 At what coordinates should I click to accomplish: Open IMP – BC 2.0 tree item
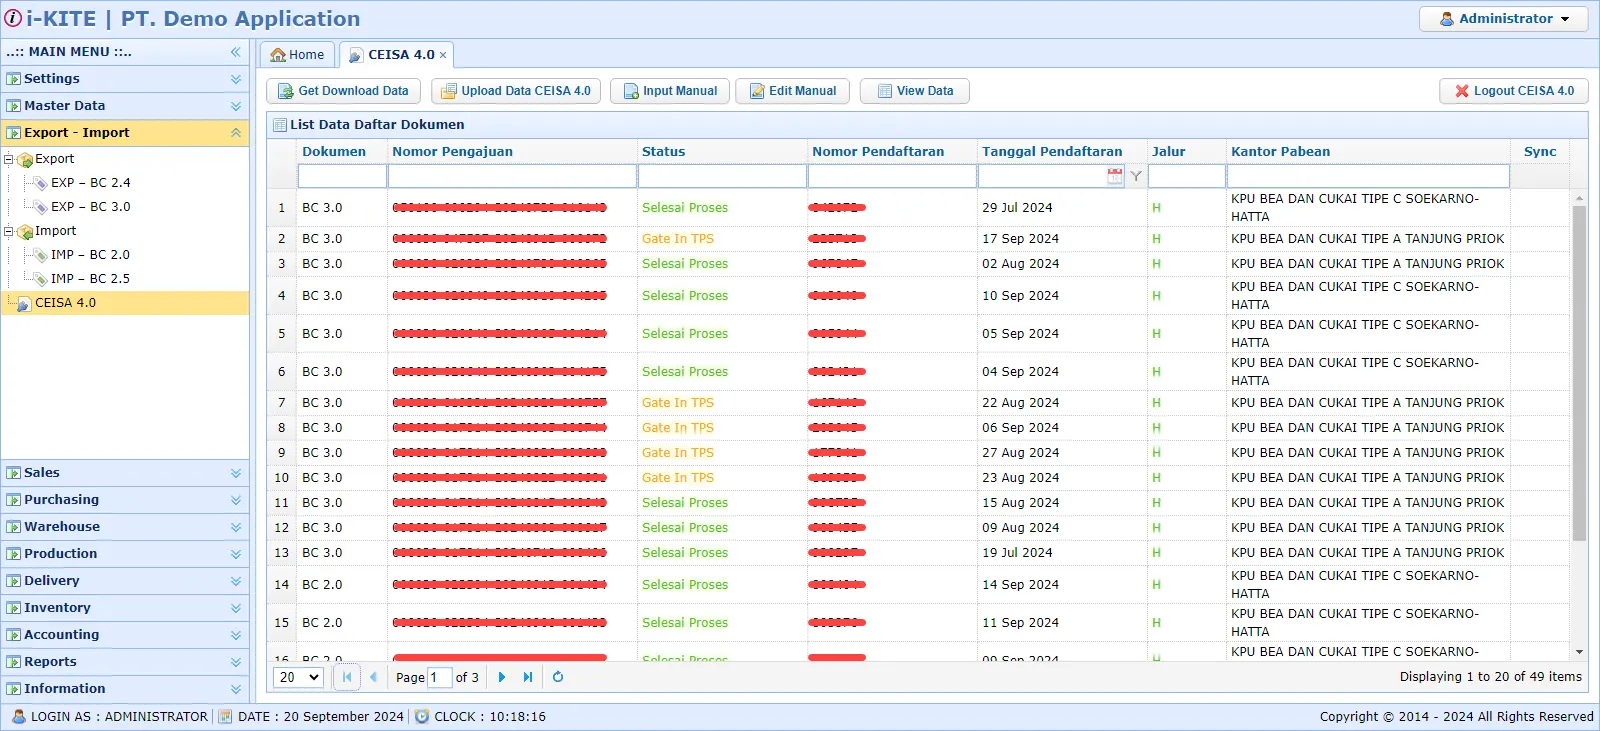coord(90,255)
